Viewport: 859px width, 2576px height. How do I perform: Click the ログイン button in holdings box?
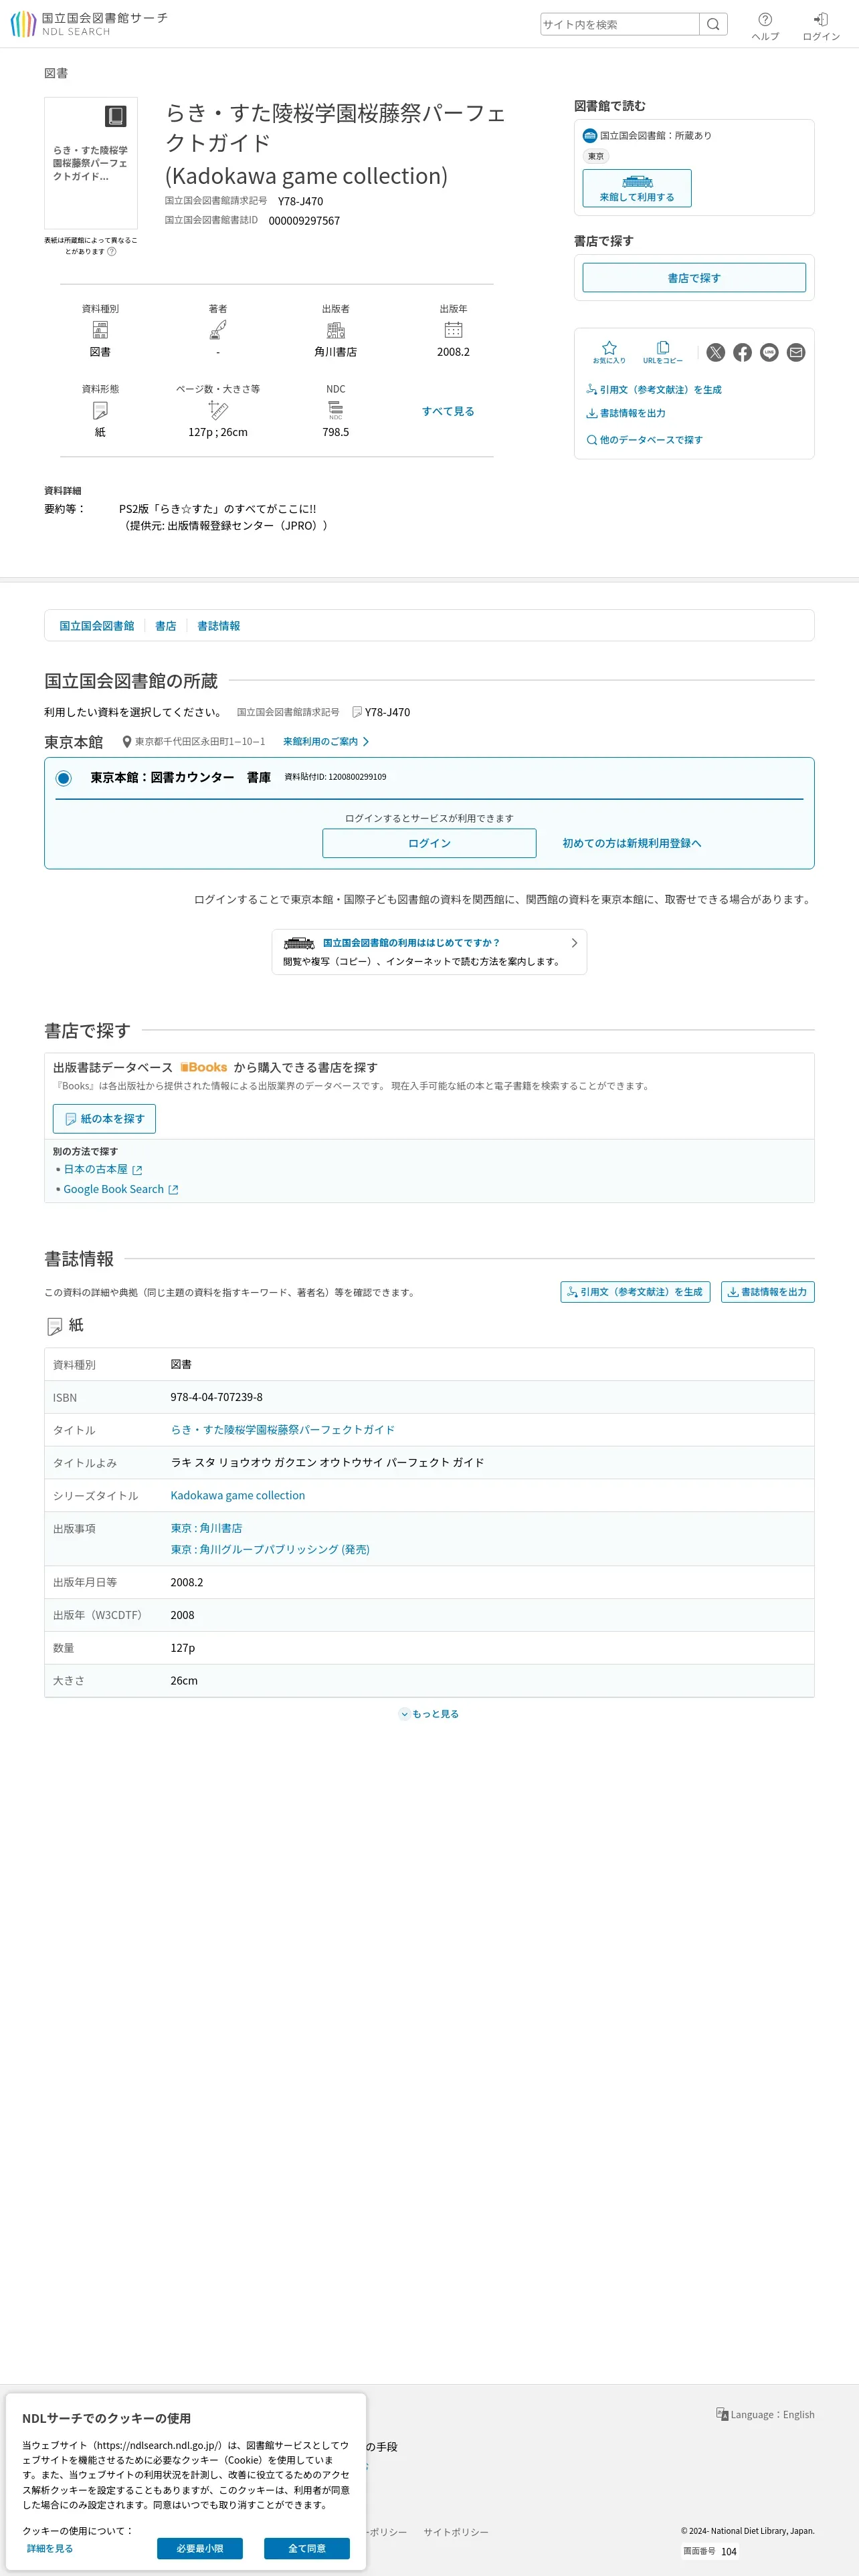pos(429,843)
